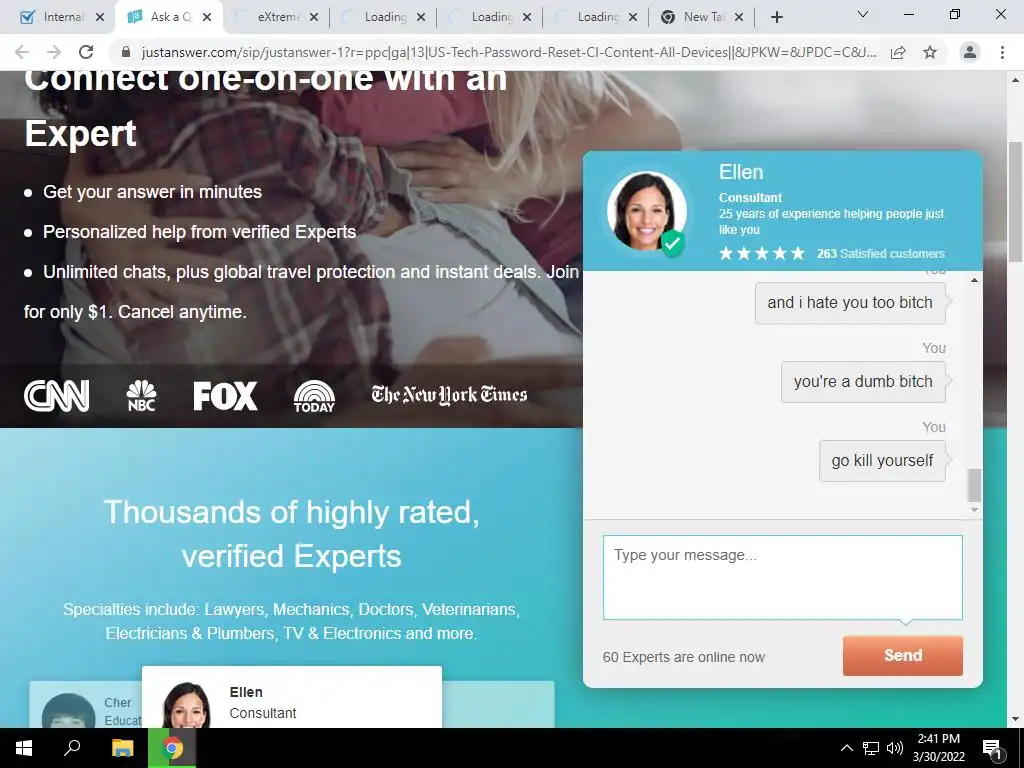Viewport: 1024px width, 768px height.
Task: Click the NBC peacock logo
Action: pos(142,396)
